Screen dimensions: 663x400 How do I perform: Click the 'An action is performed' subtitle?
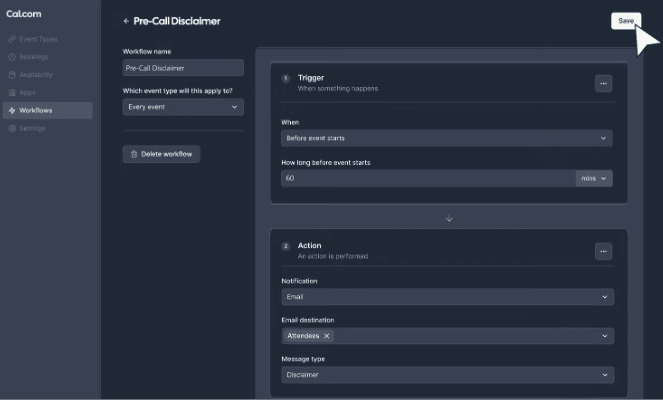[333, 256]
